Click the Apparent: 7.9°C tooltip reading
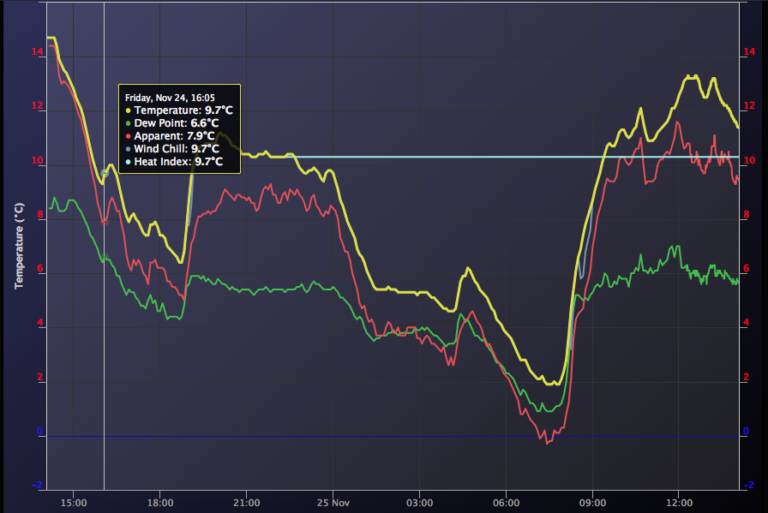The image size is (768, 513). click(x=174, y=135)
